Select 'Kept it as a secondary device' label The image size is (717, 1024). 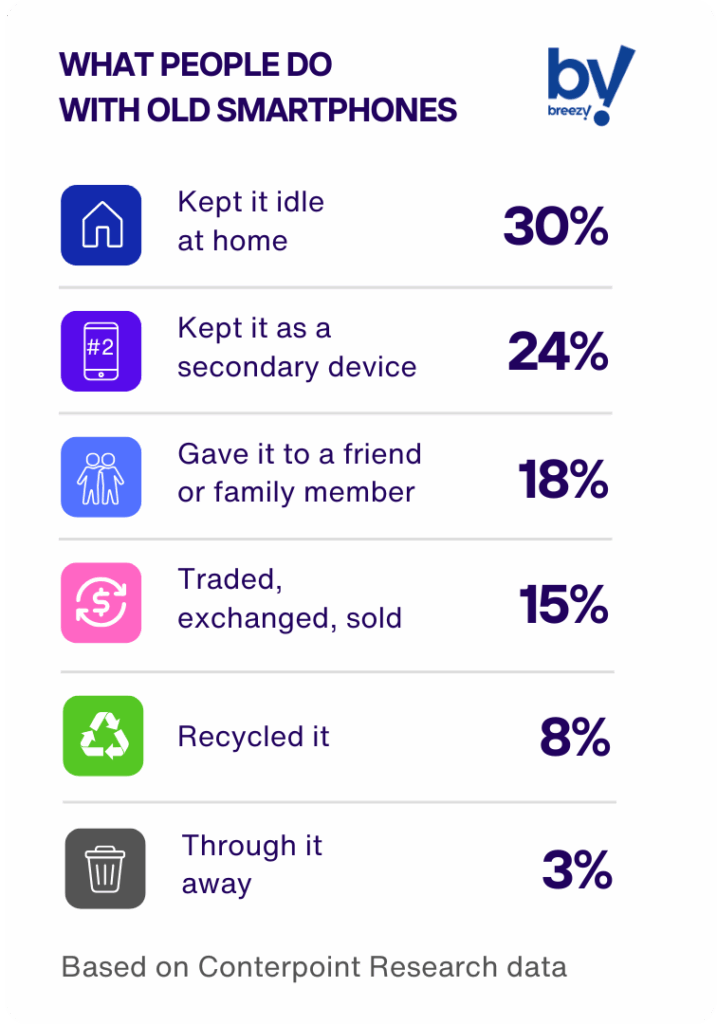[x=297, y=347]
